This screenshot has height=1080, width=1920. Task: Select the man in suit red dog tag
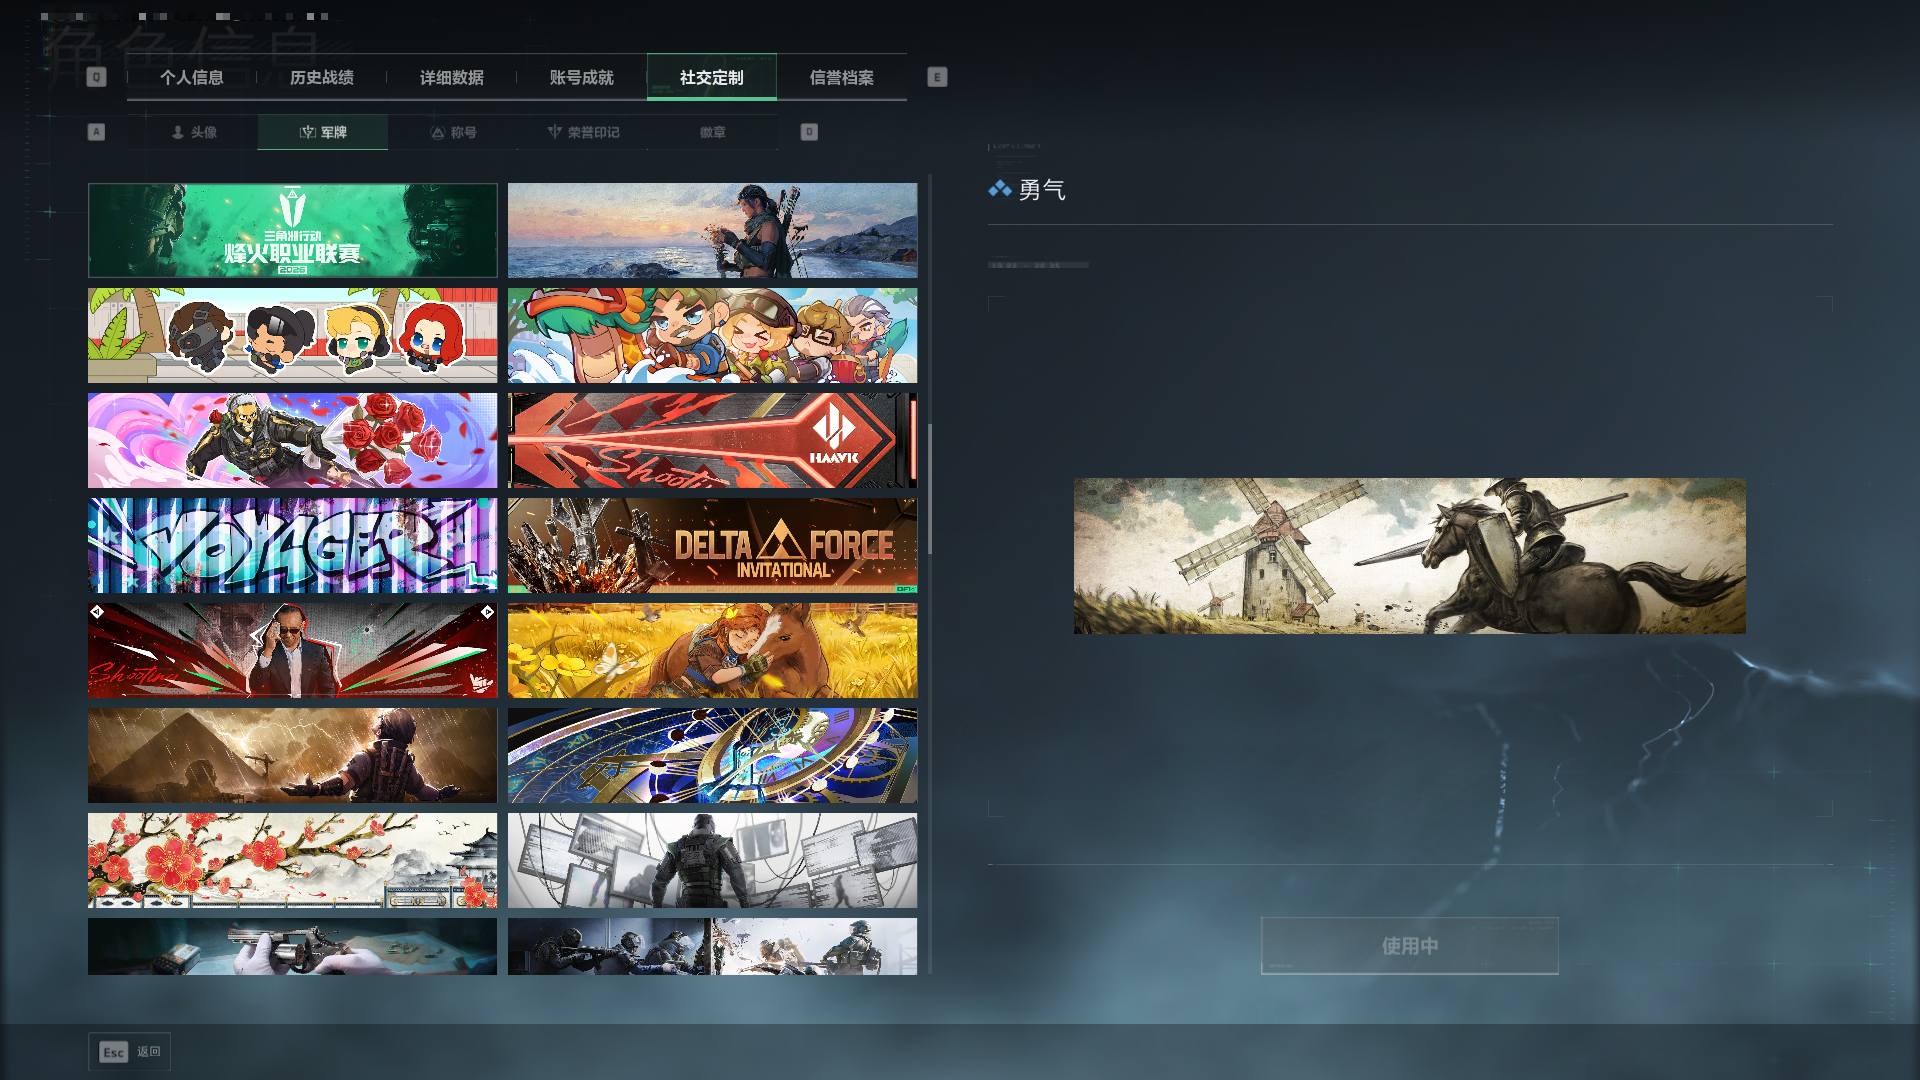(x=292, y=650)
